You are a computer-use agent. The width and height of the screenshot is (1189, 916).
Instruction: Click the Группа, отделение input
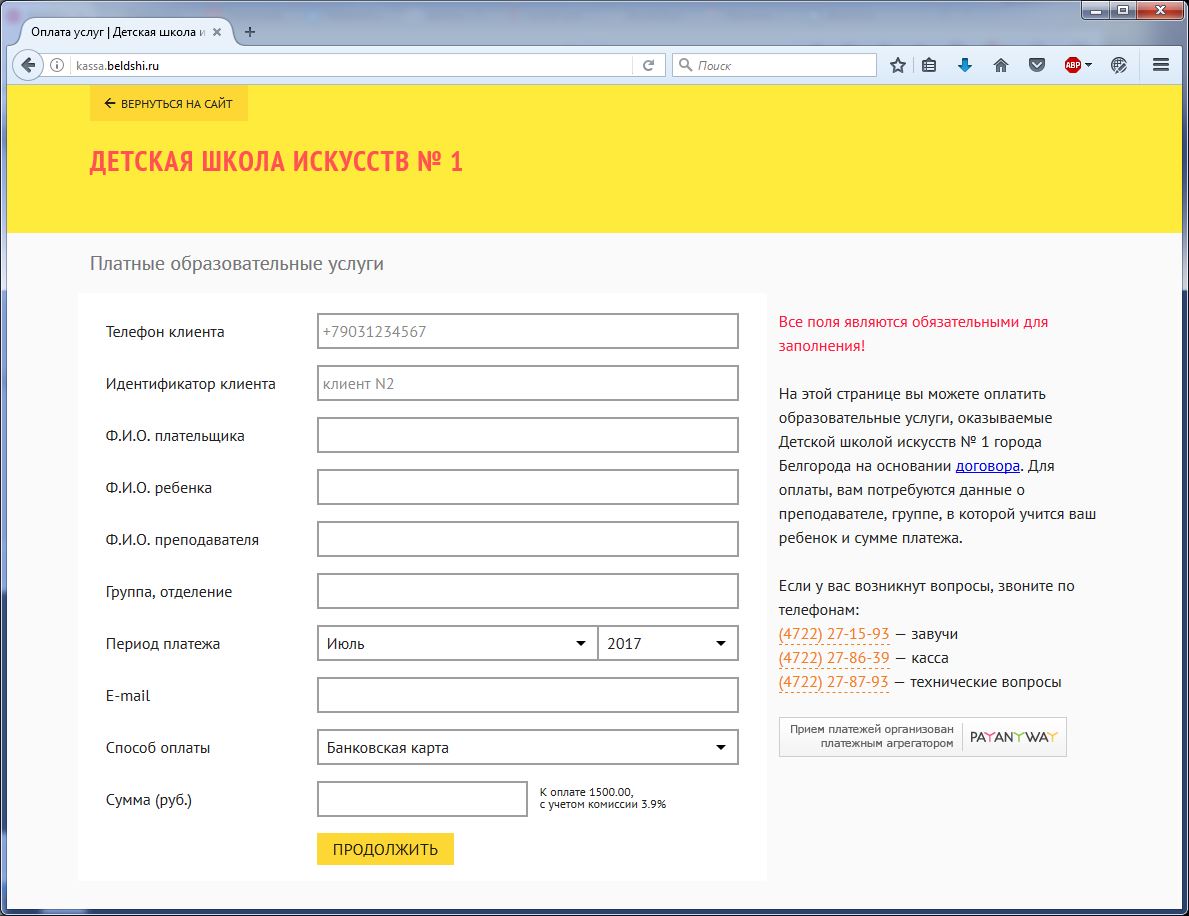coord(528,591)
